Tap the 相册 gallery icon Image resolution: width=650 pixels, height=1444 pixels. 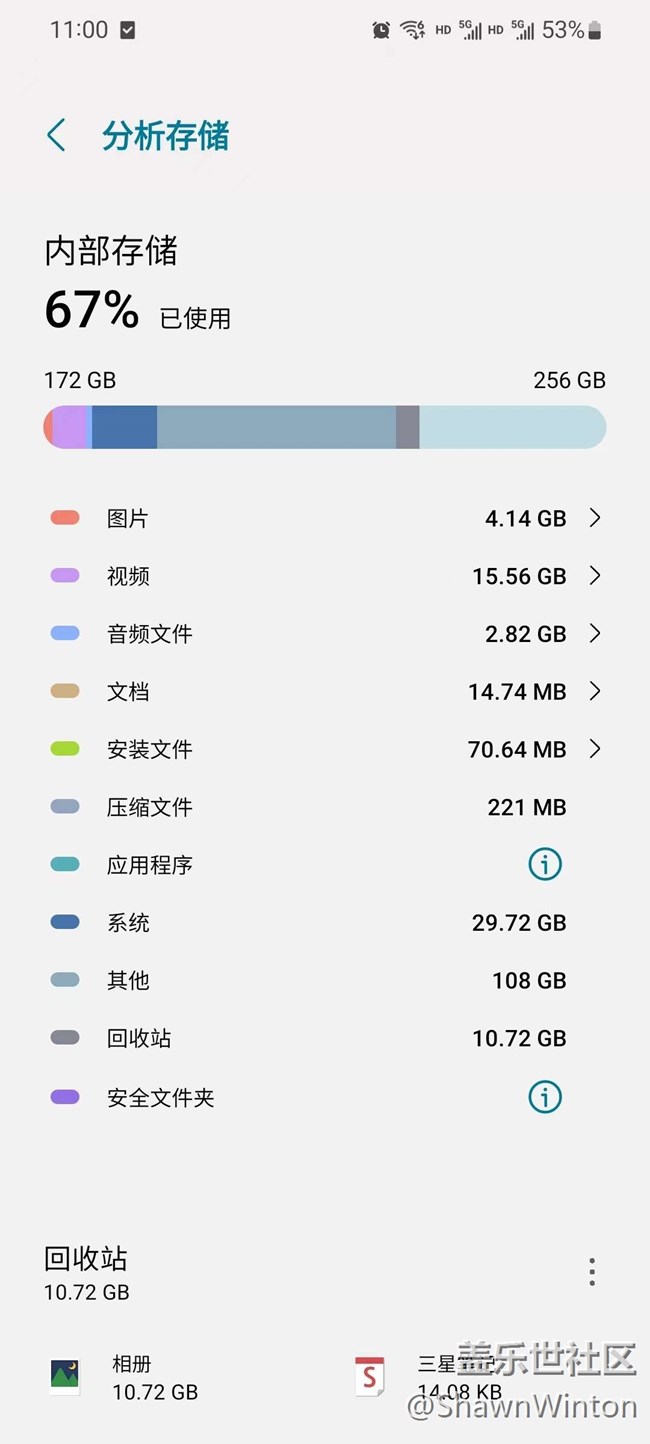tap(65, 1377)
